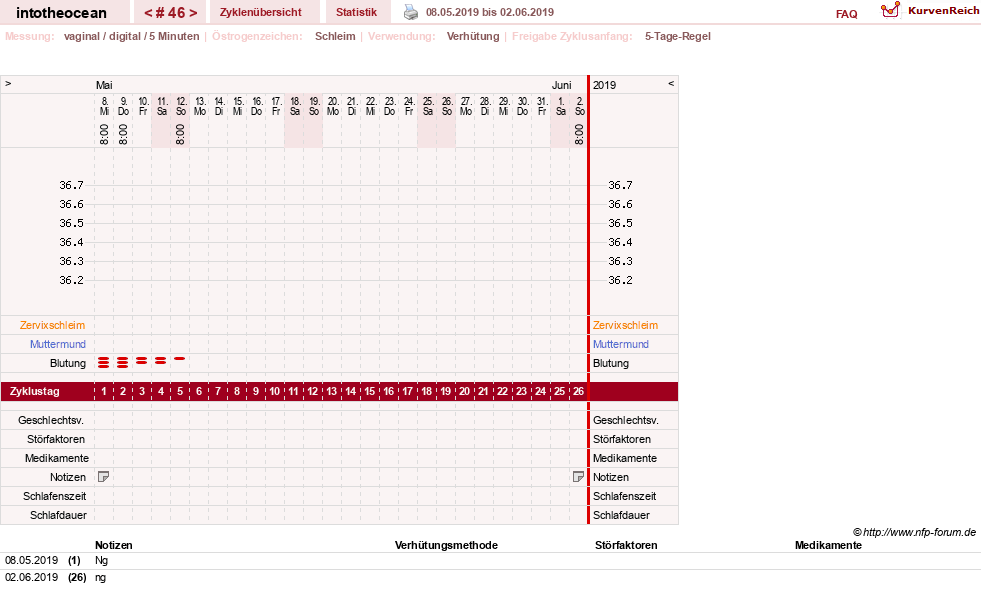The height and width of the screenshot is (604, 981).
Task: Go to next cycle with the > arrow
Action: tap(193, 13)
